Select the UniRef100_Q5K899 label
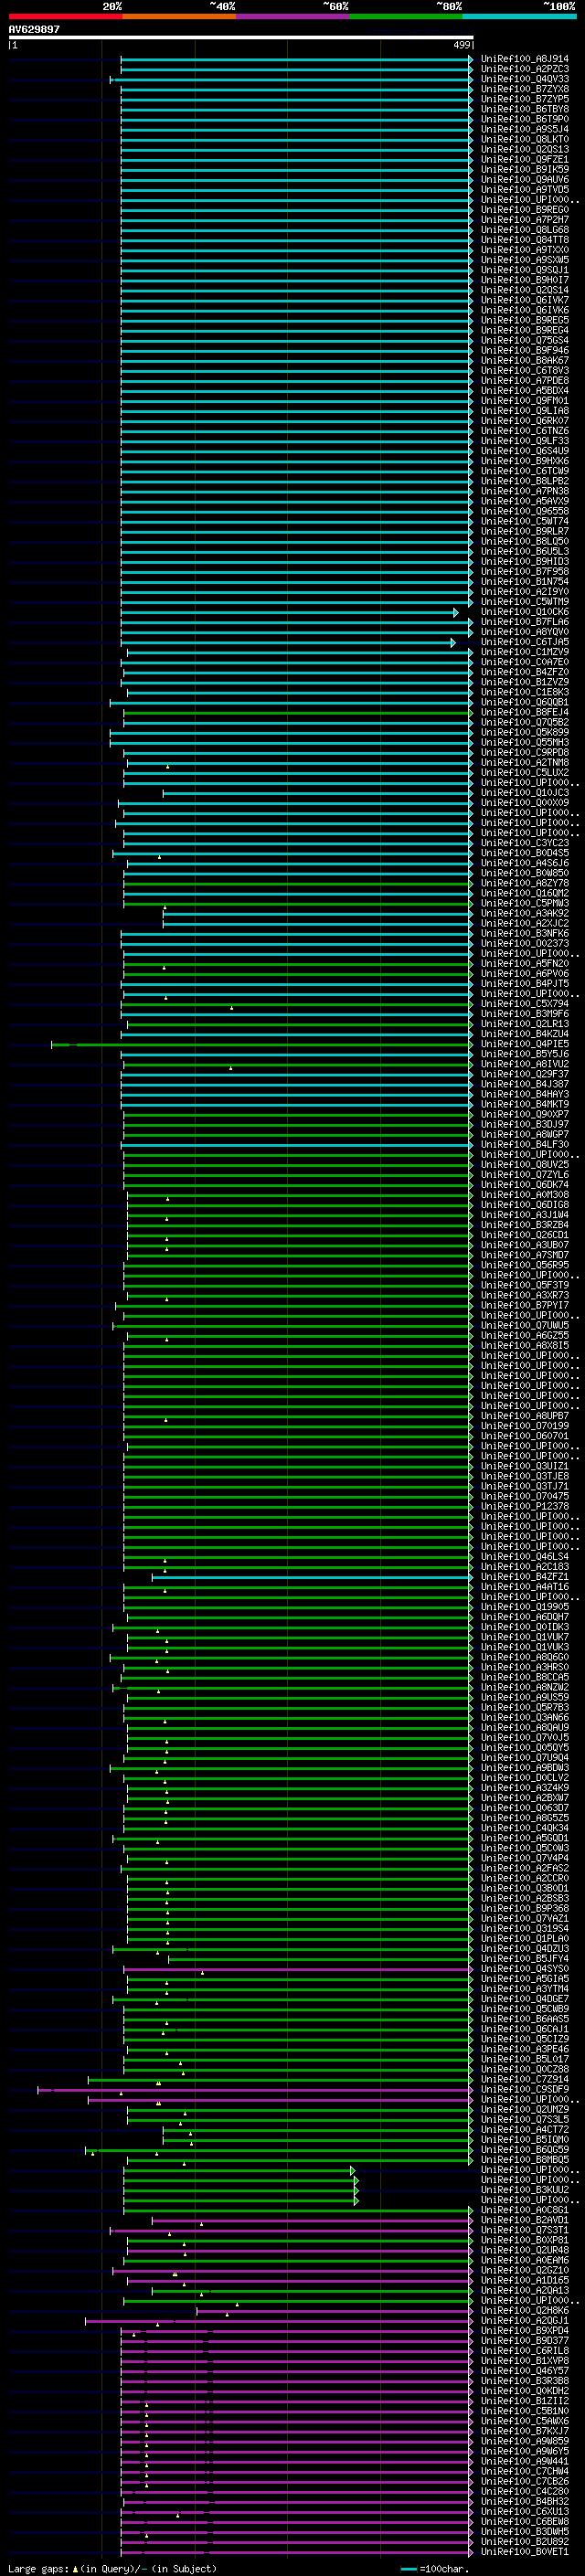 524,732
